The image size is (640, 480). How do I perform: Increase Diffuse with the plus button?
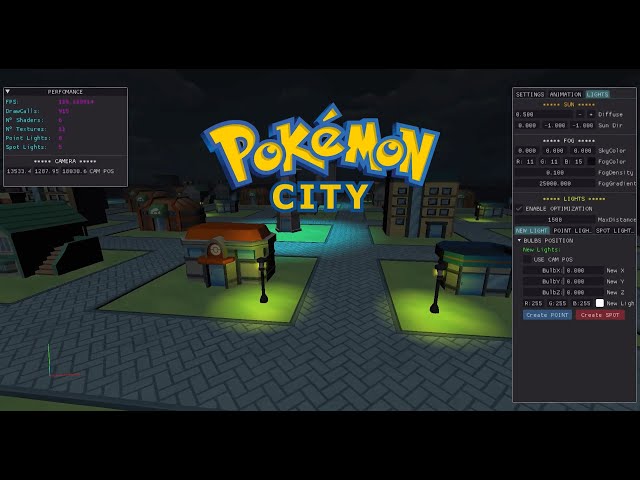[x=591, y=115]
